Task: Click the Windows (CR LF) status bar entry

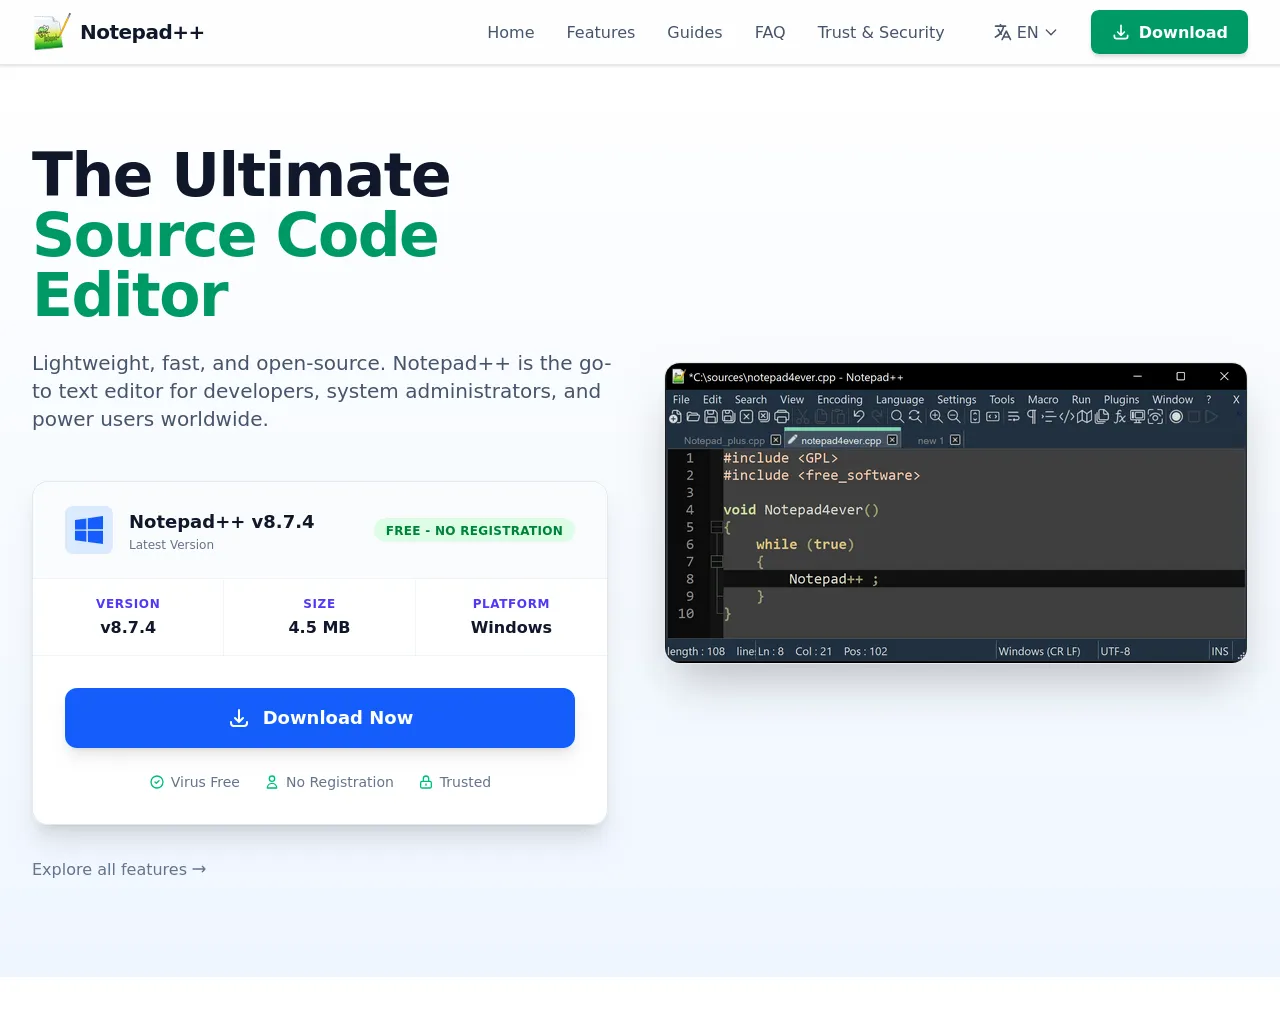Action: [x=1039, y=651]
